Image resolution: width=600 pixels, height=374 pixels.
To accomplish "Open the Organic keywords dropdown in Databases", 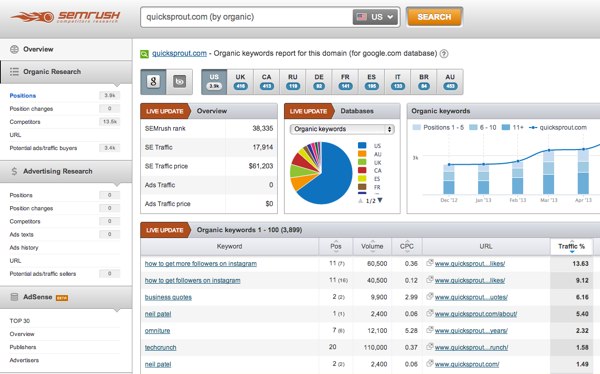I will coord(342,129).
